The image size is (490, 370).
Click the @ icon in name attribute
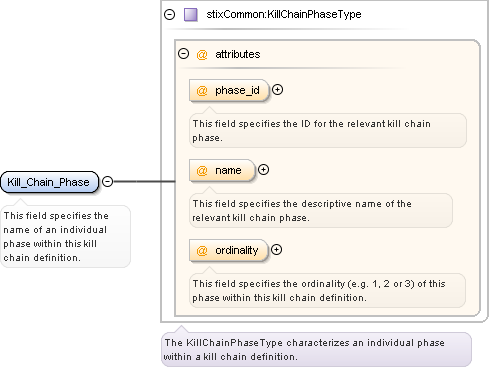point(202,170)
